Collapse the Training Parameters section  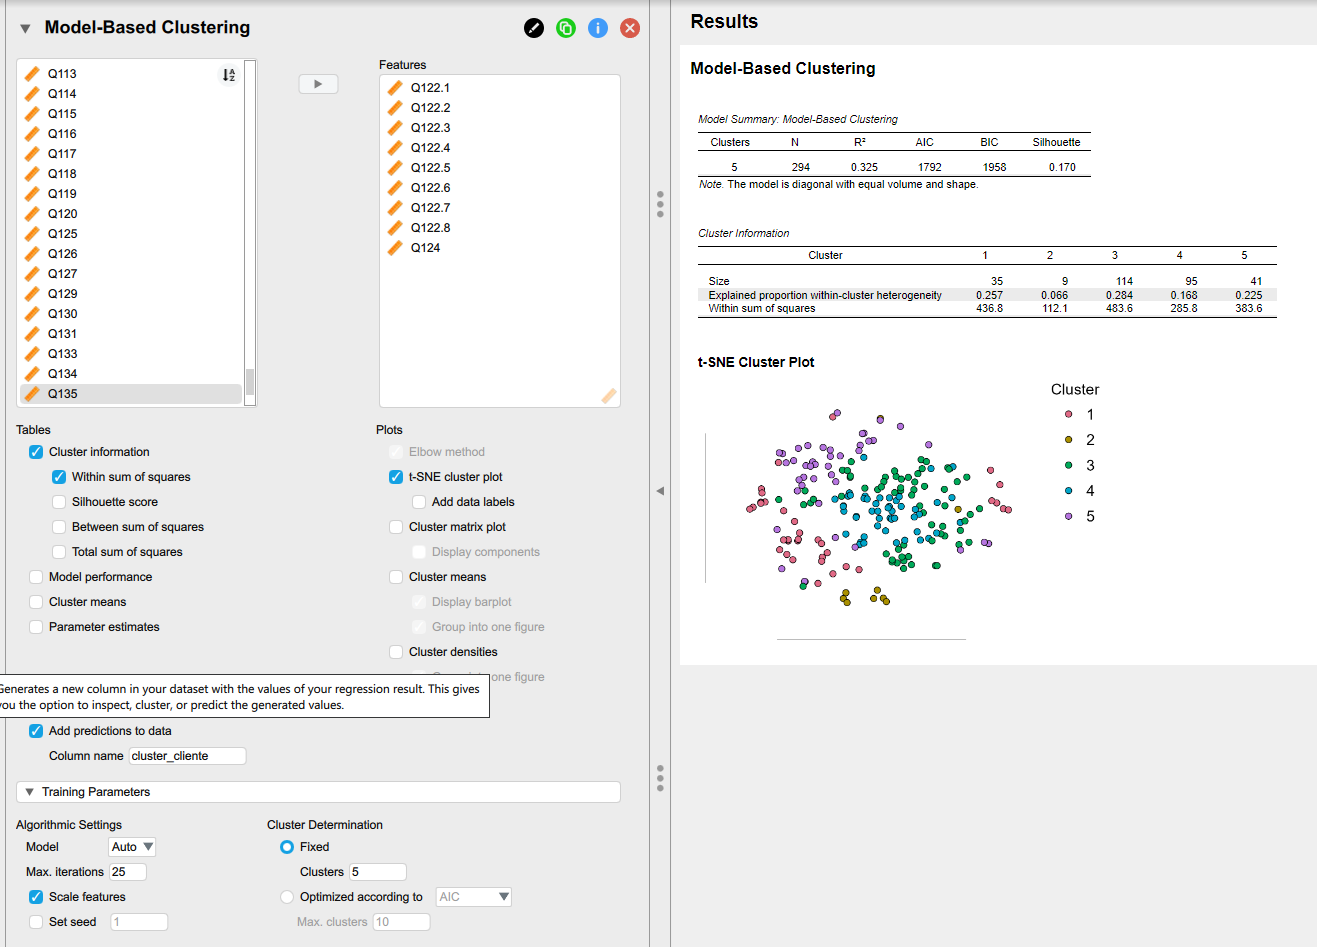[30, 792]
